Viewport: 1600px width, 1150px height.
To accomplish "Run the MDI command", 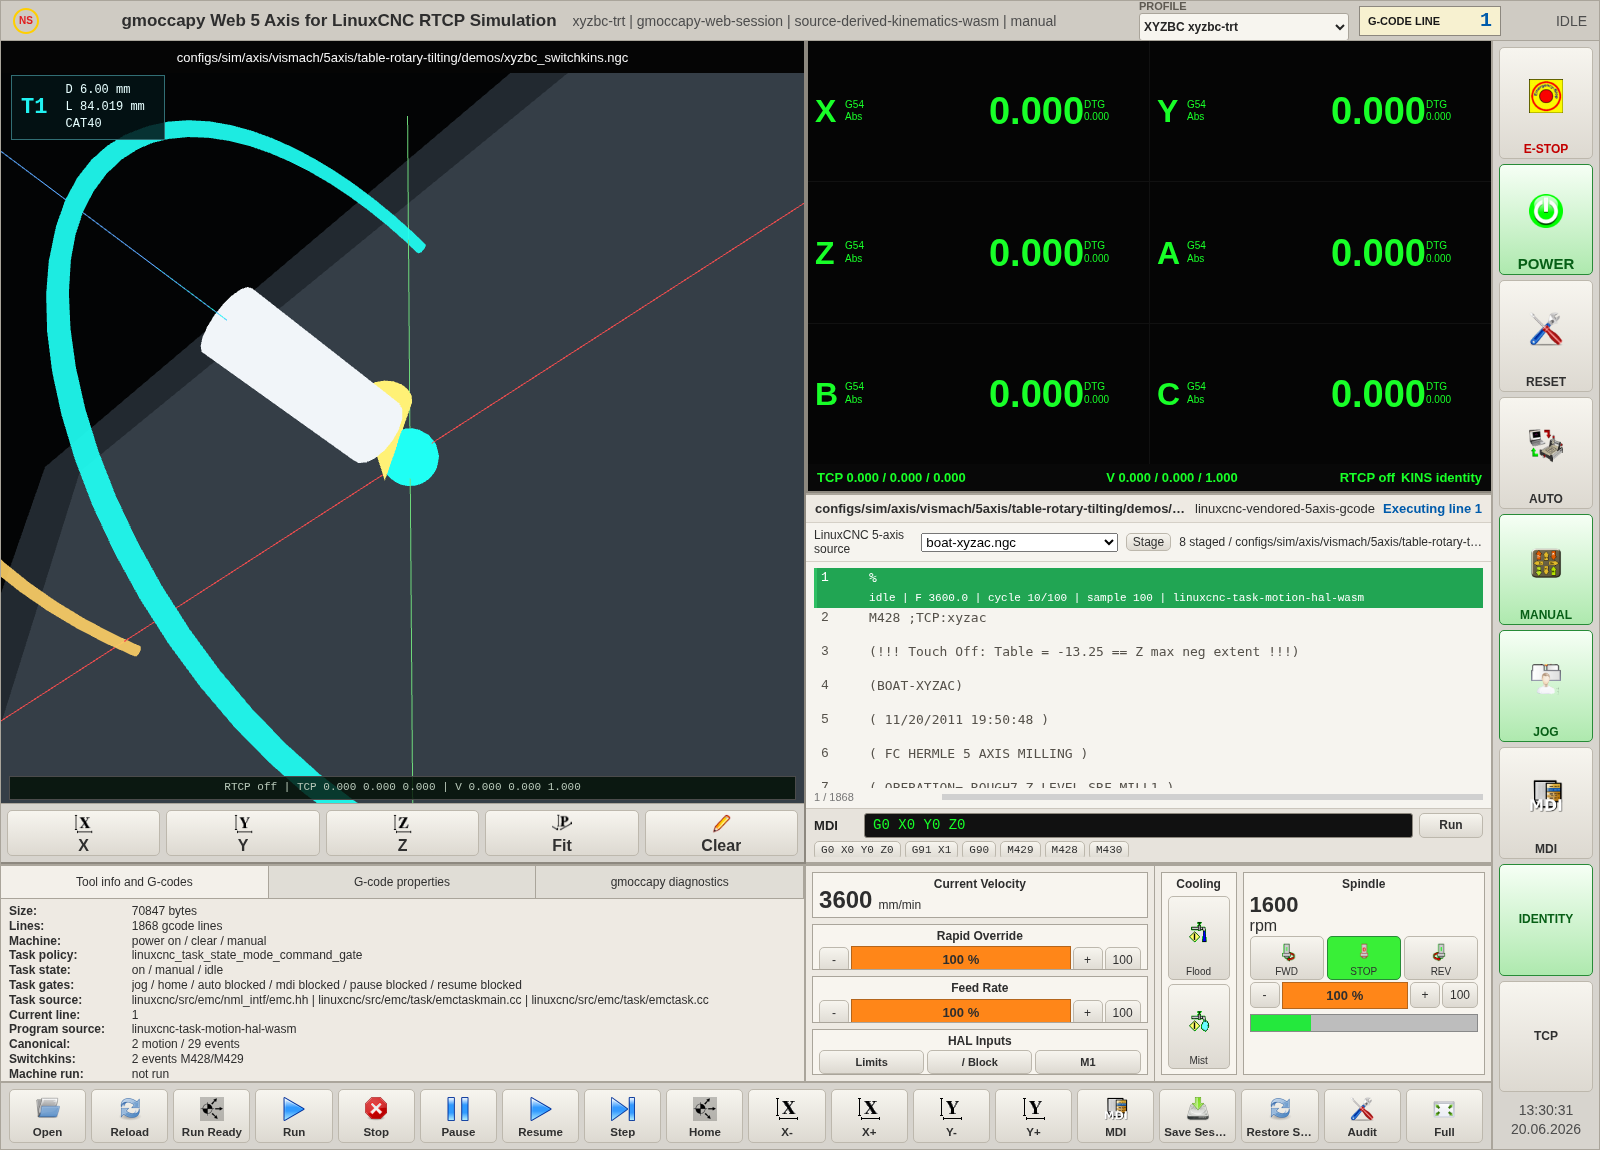I will click(x=1450, y=825).
